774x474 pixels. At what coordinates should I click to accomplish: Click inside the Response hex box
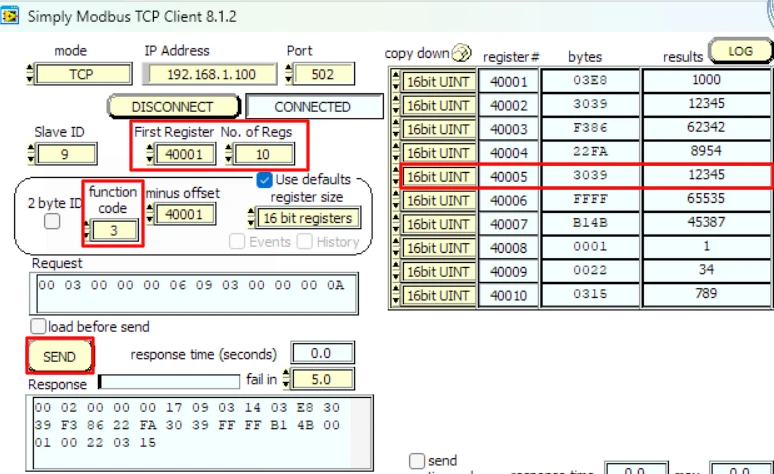tap(199, 433)
